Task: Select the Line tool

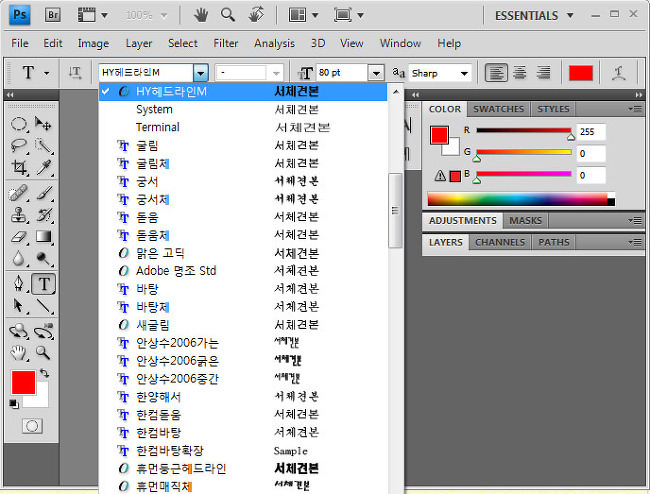Action: tap(44, 306)
